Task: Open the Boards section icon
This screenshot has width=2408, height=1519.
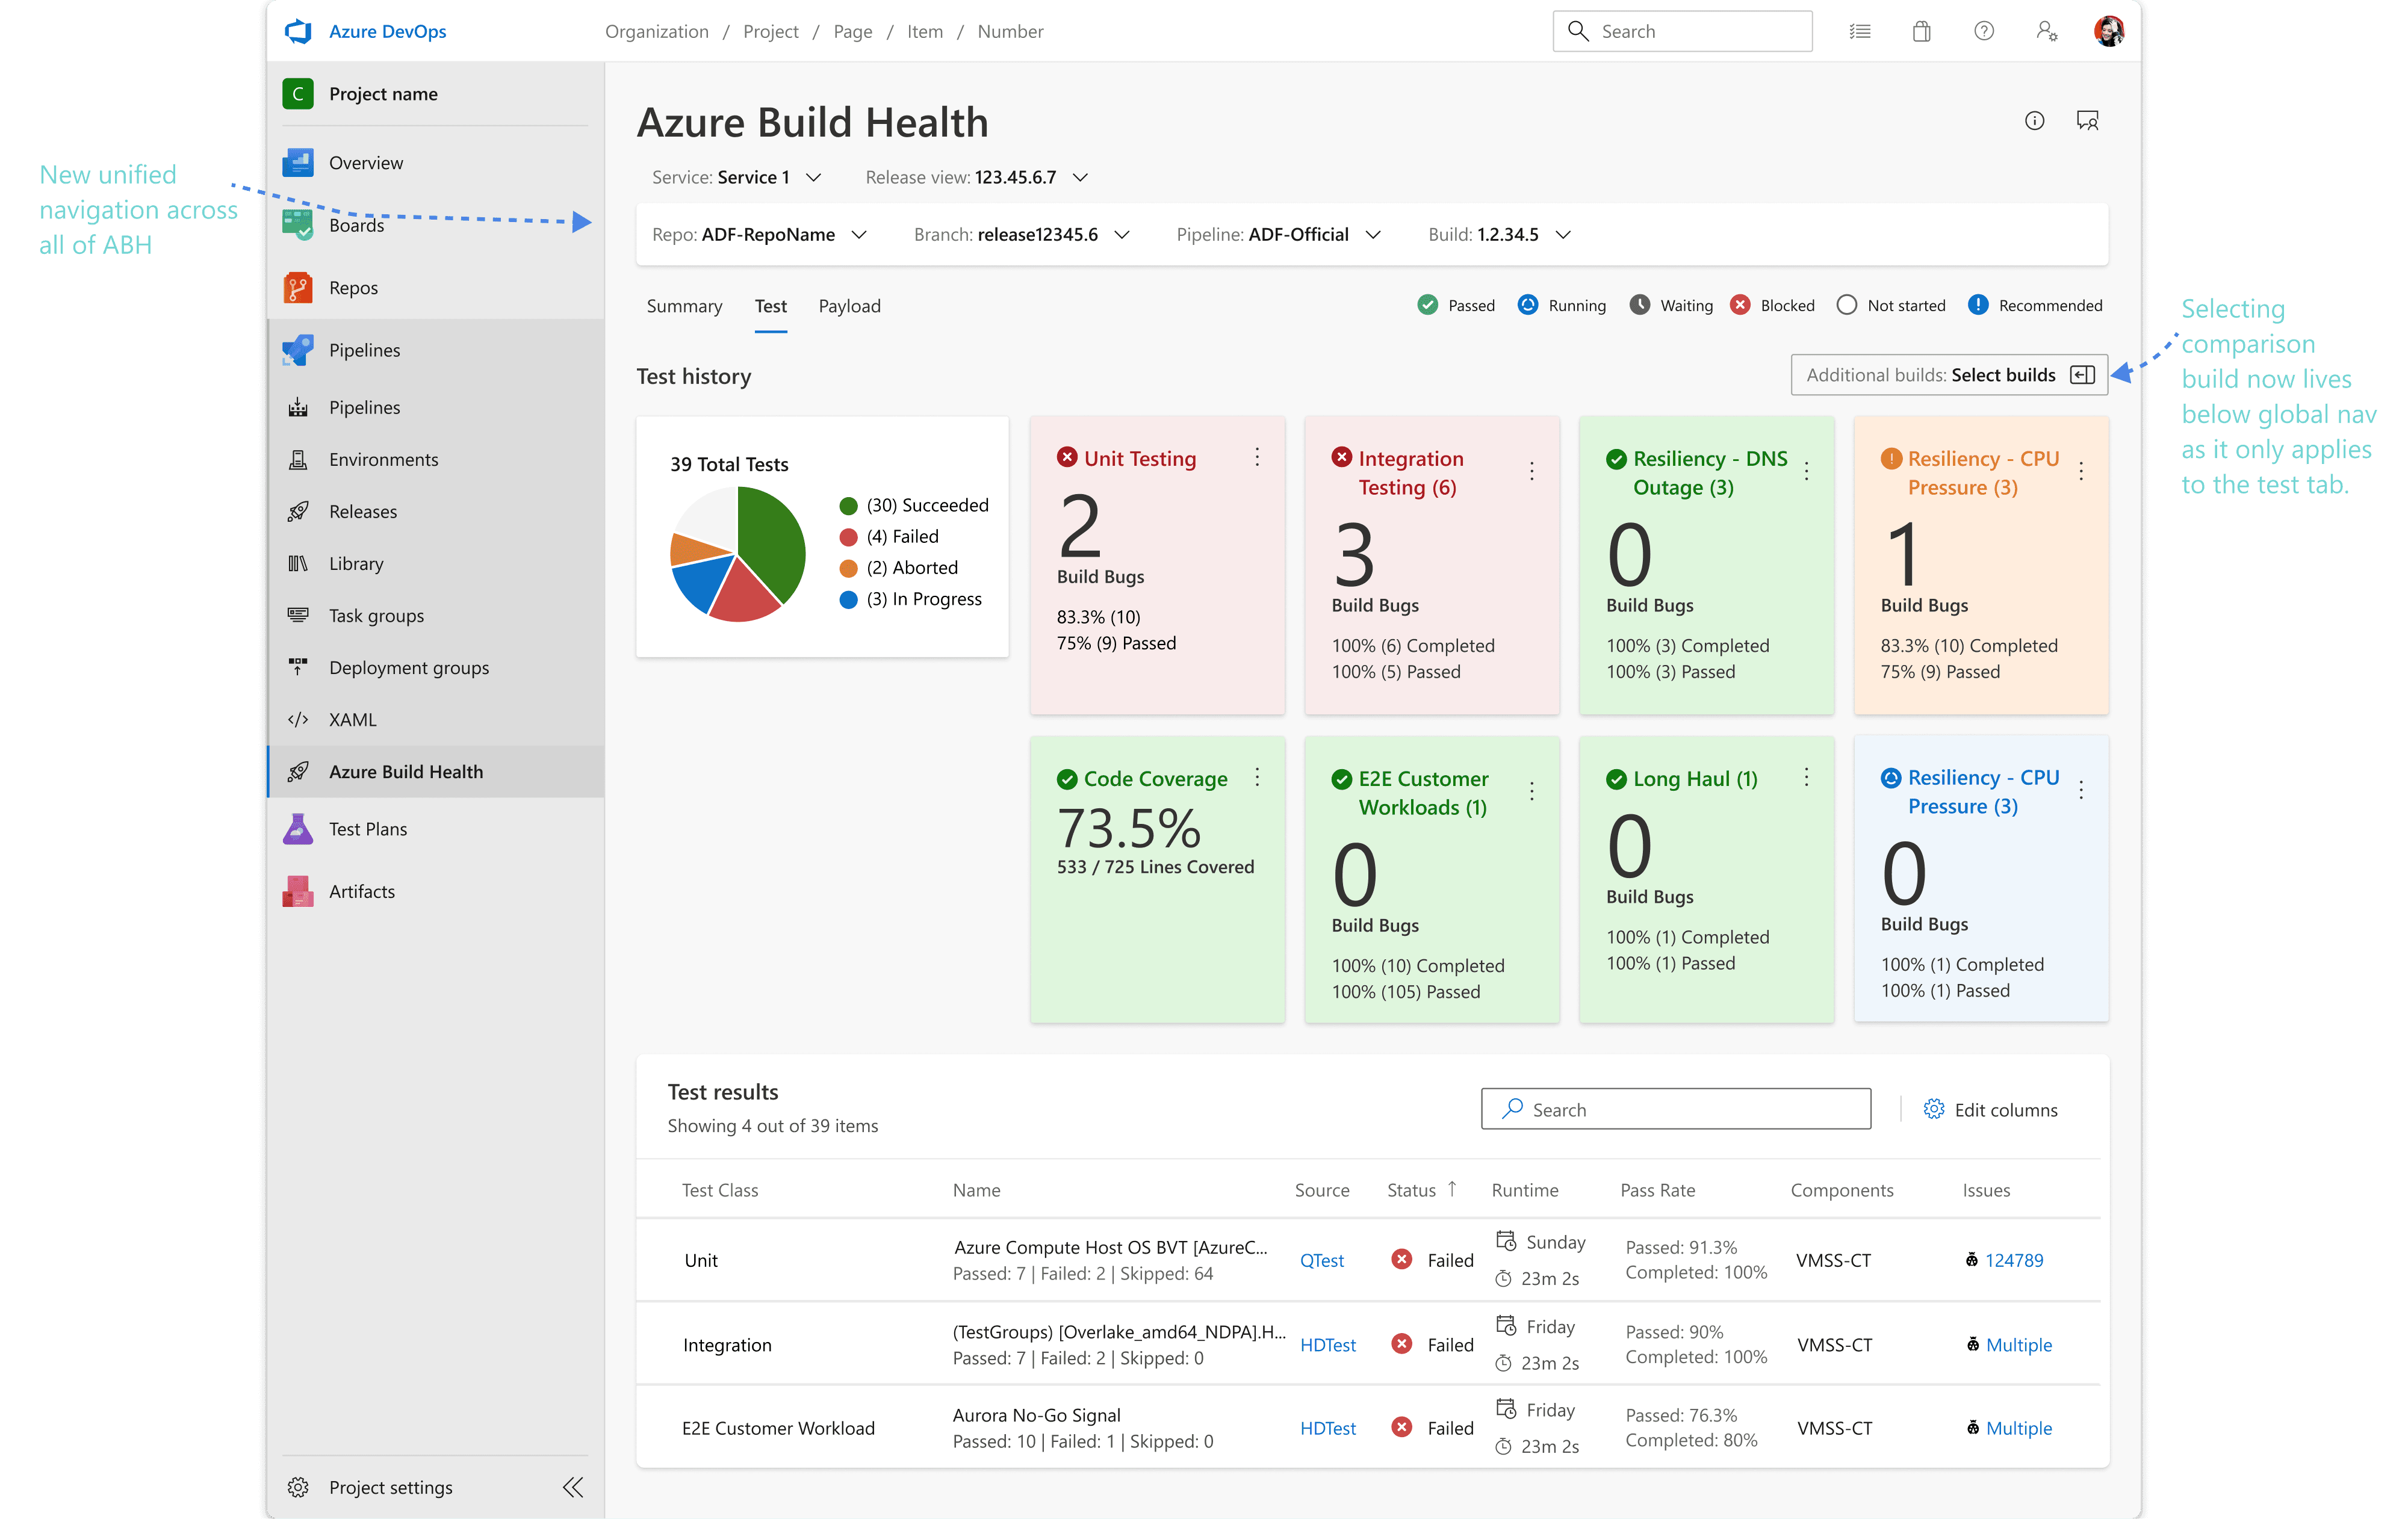Action: pyautogui.click(x=297, y=224)
